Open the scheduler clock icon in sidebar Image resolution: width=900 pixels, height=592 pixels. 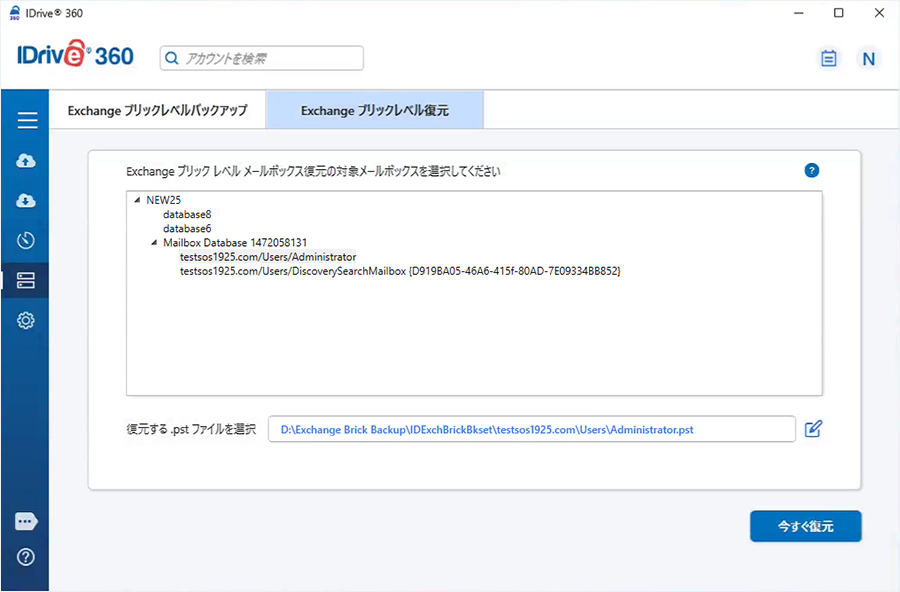point(27,240)
